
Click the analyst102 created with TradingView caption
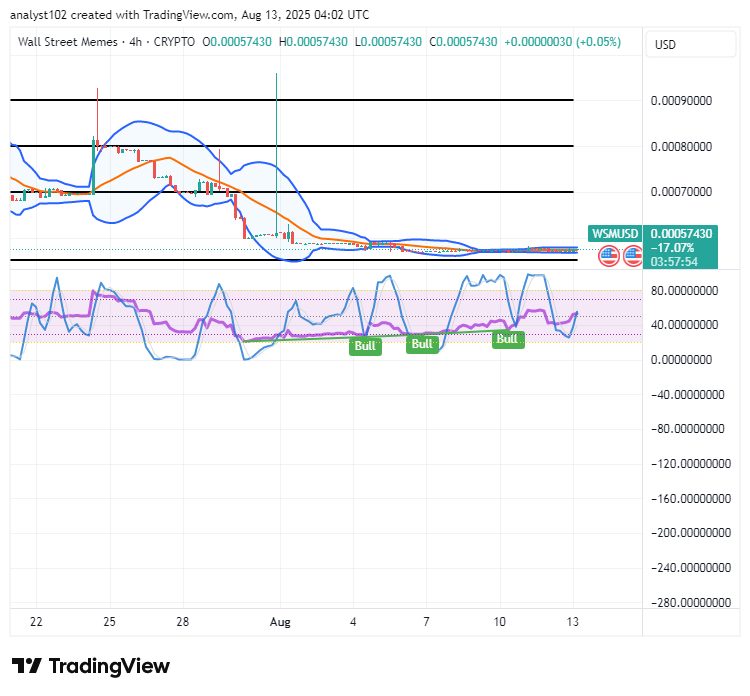[x=189, y=15]
